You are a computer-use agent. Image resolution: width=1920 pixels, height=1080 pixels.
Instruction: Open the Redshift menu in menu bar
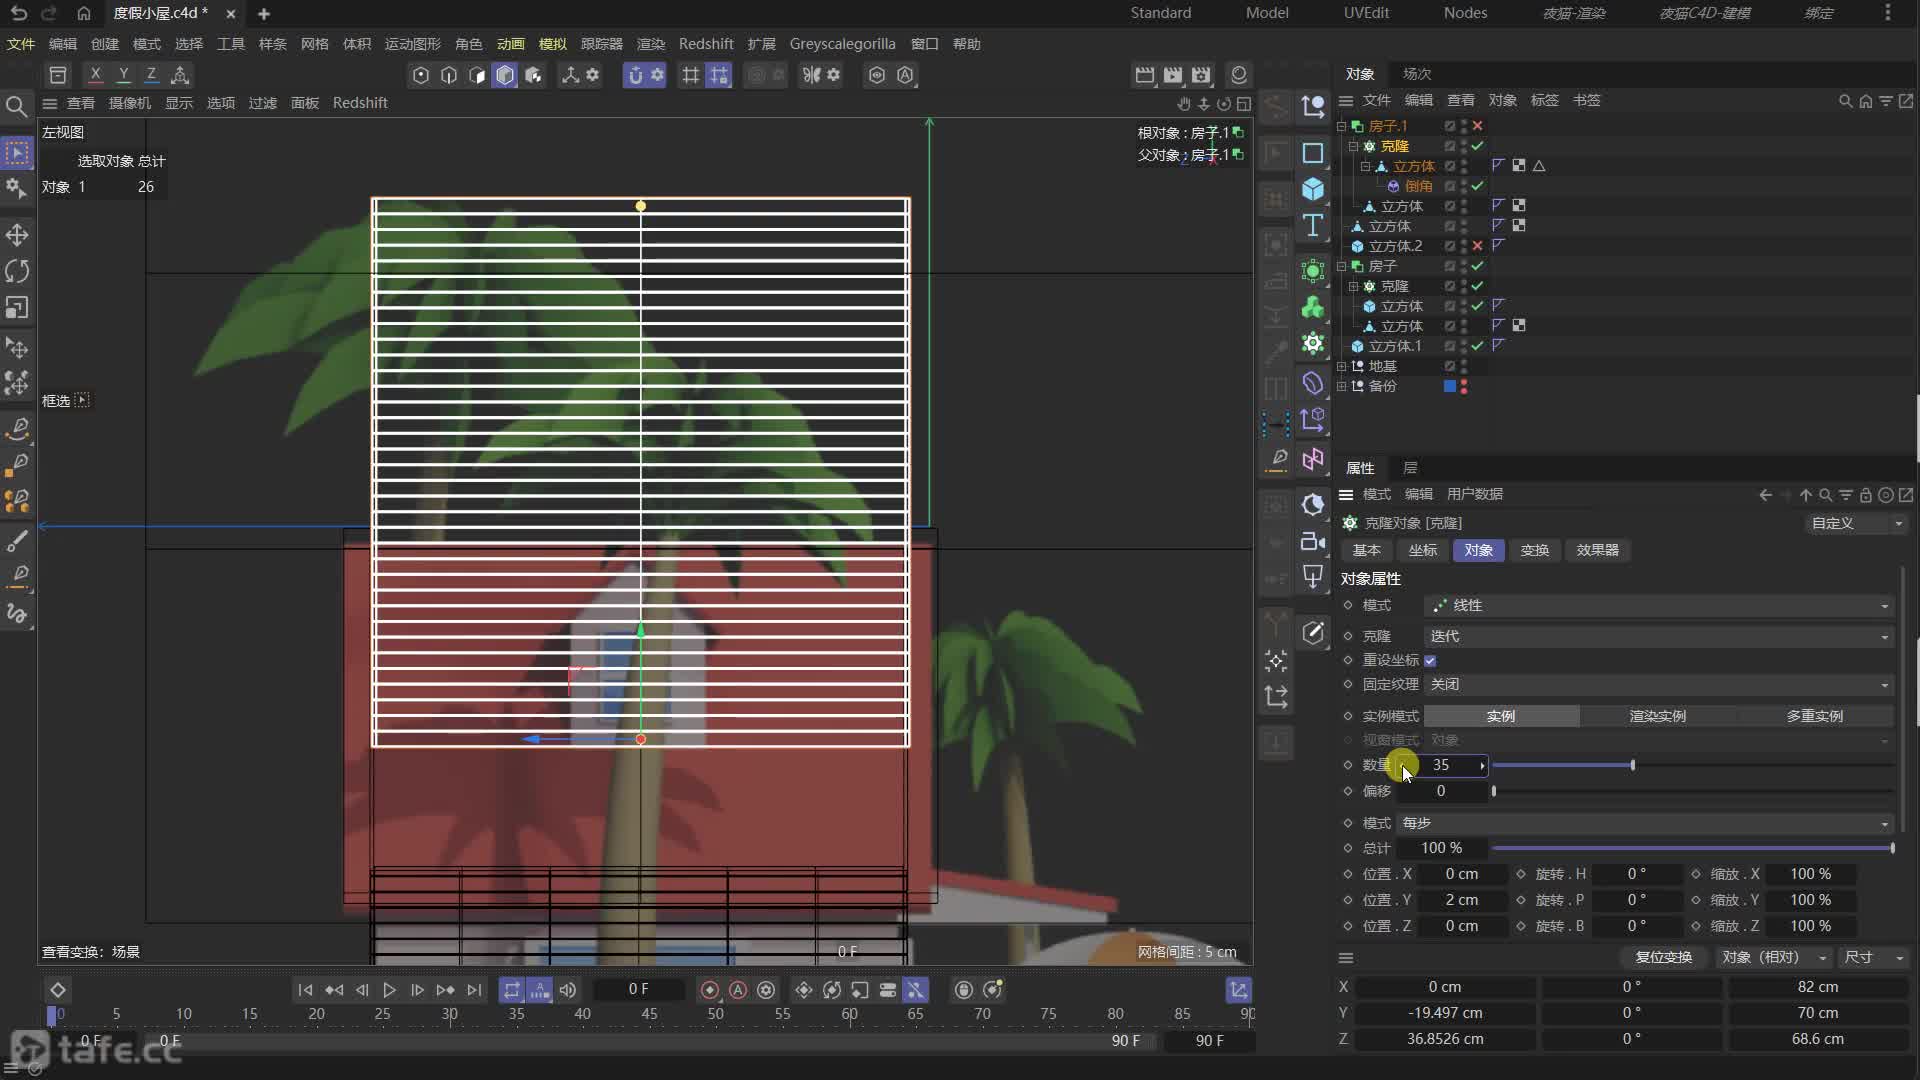[706, 44]
